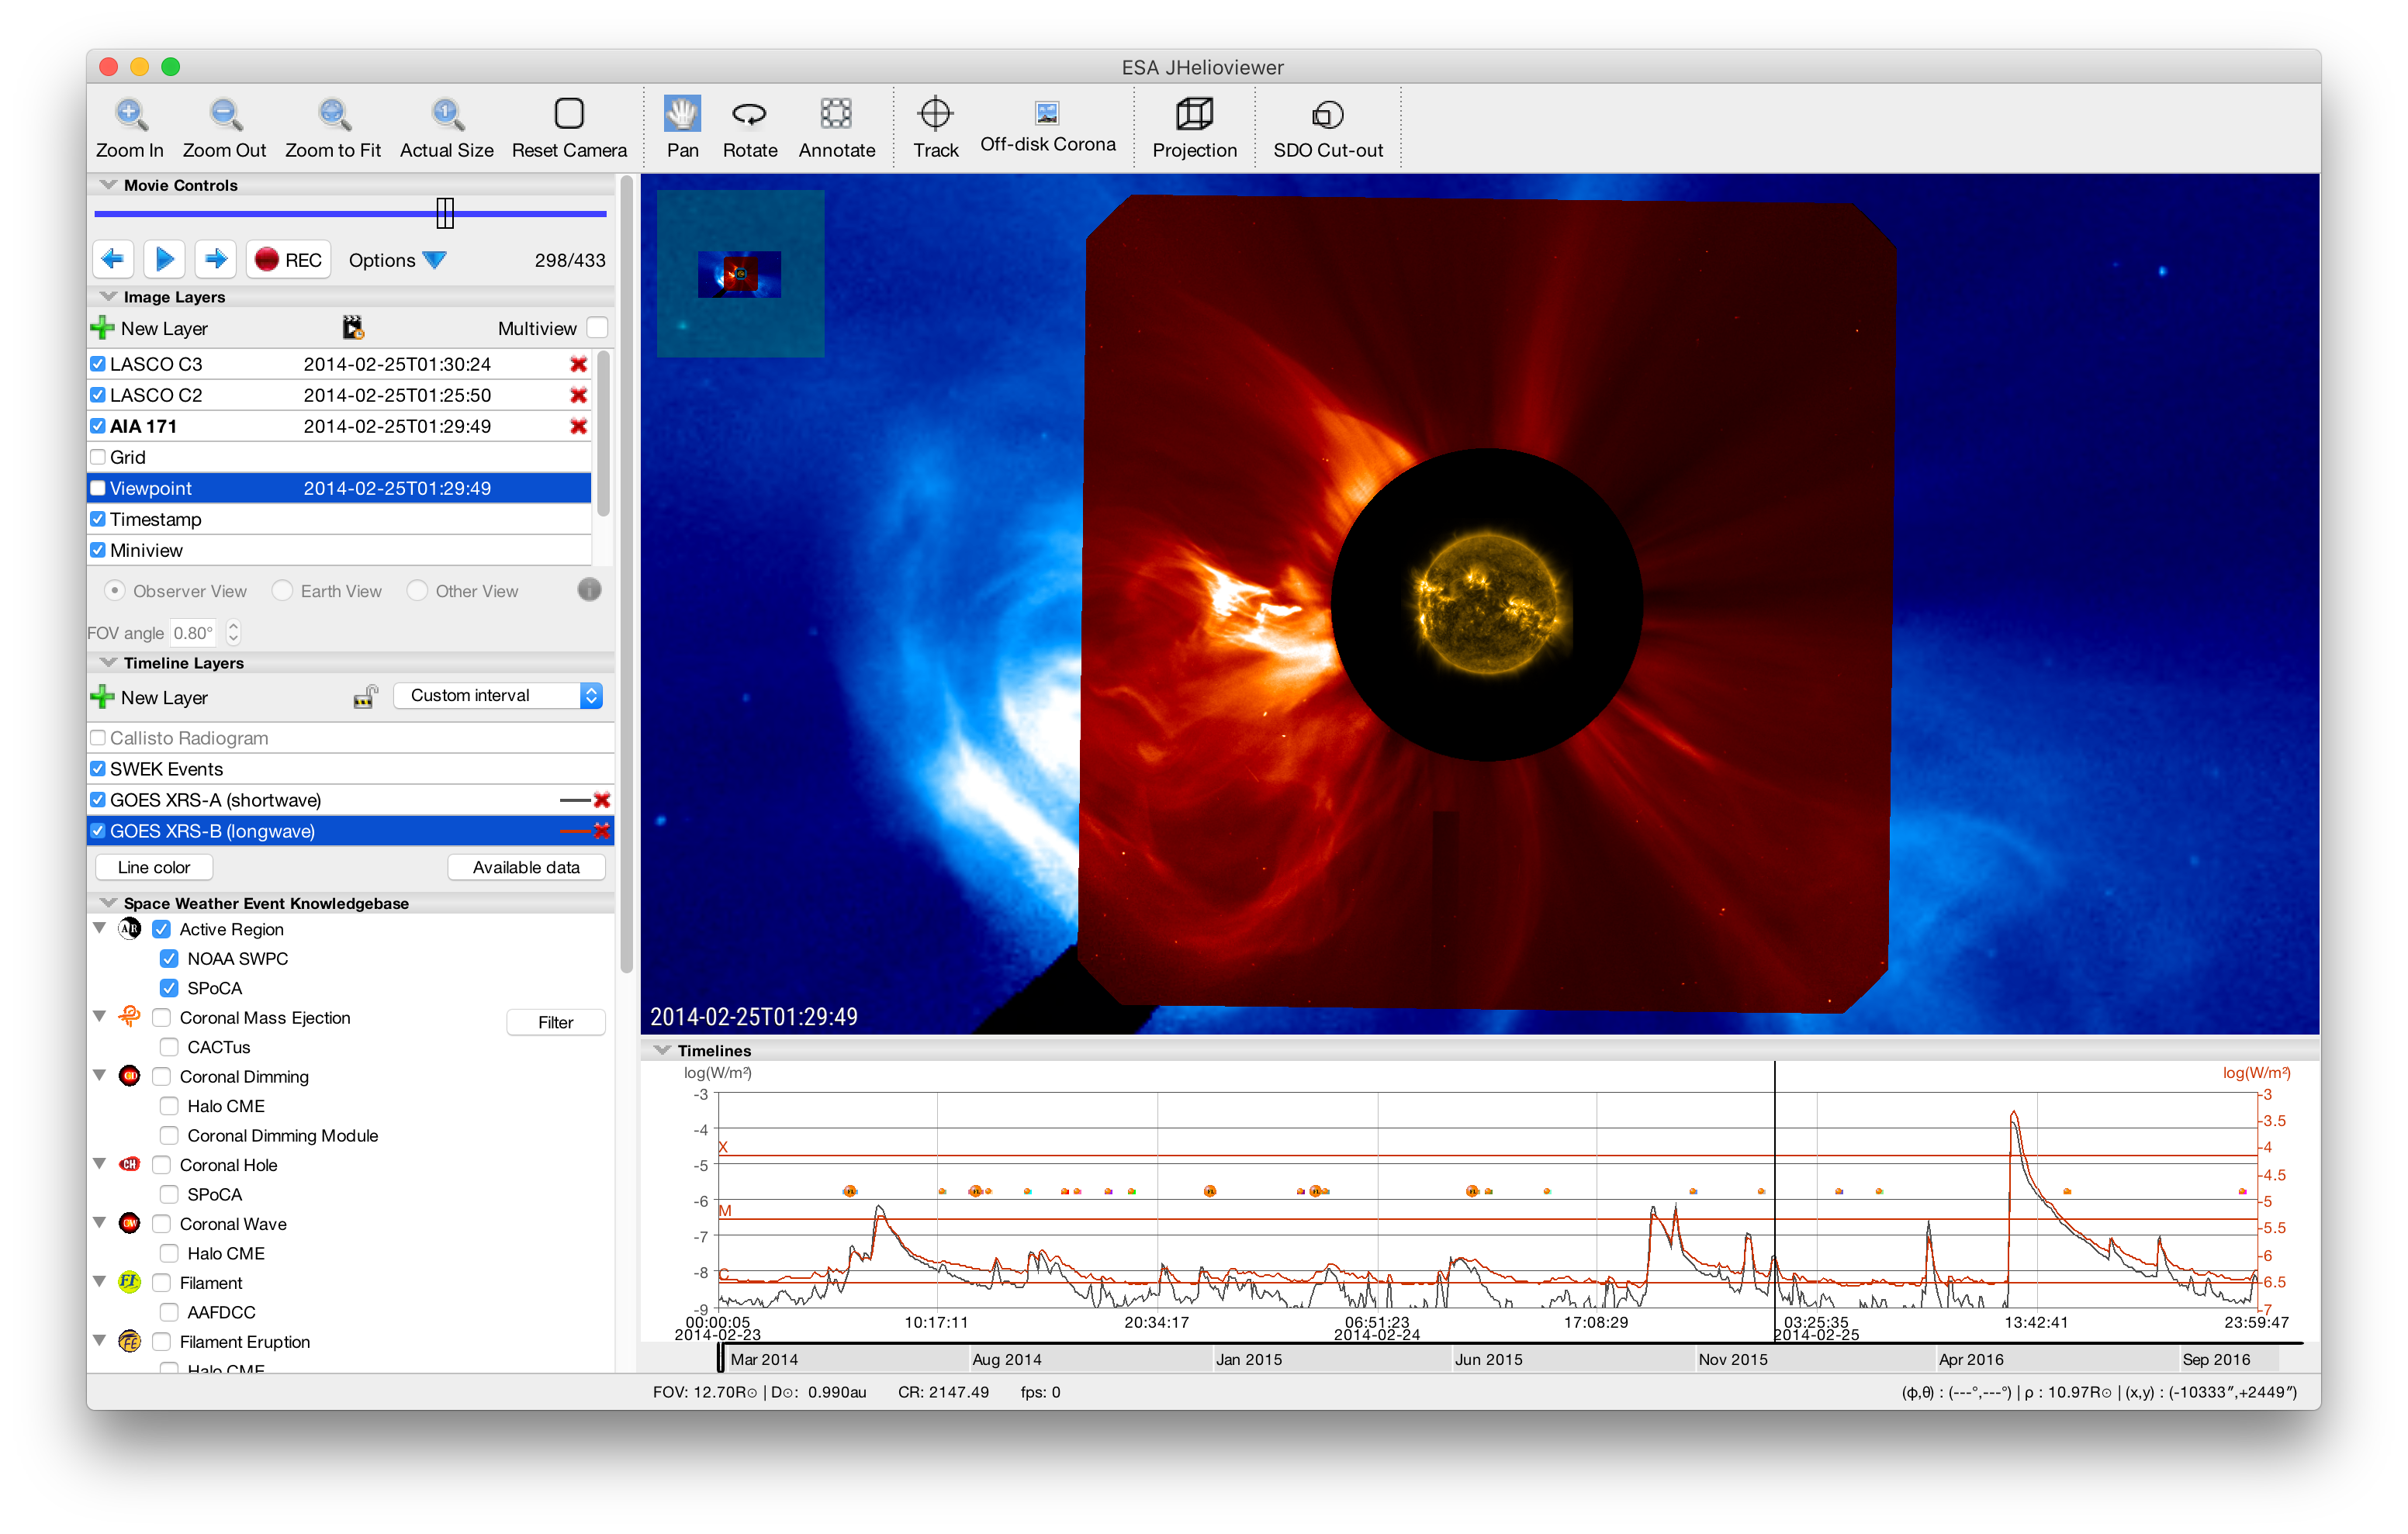
Task: Collapse the Space Weather Event Knowledgebase section
Action: 108,903
